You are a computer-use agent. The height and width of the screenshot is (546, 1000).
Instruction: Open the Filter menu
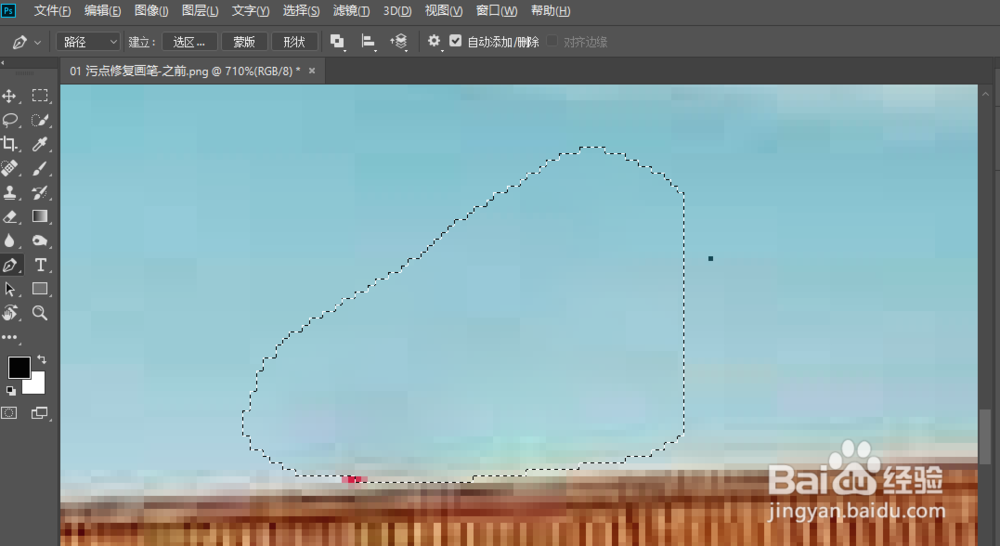351,11
